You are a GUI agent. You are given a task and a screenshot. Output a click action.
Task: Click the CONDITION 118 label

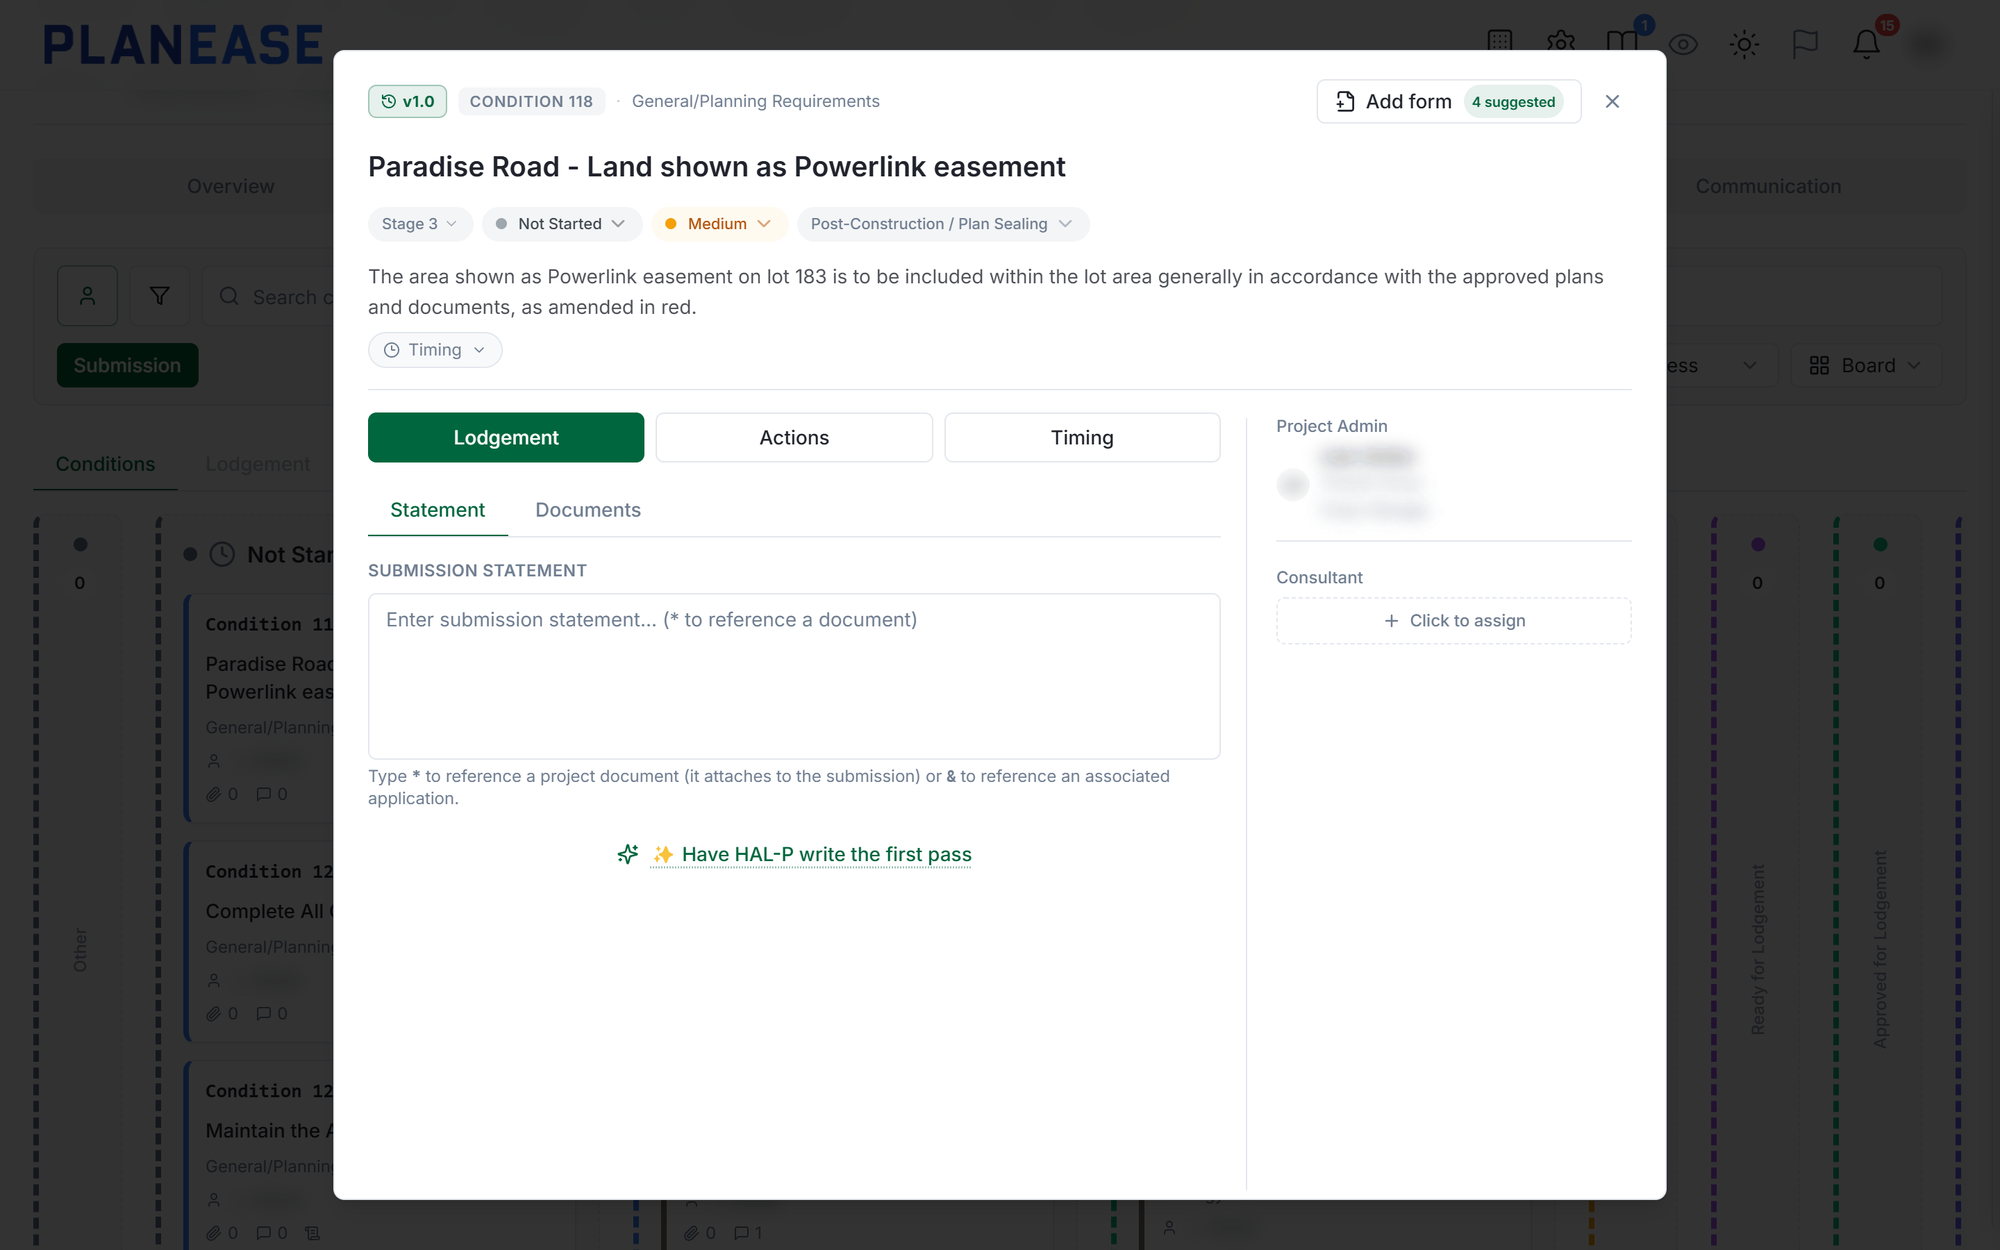[x=531, y=101]
